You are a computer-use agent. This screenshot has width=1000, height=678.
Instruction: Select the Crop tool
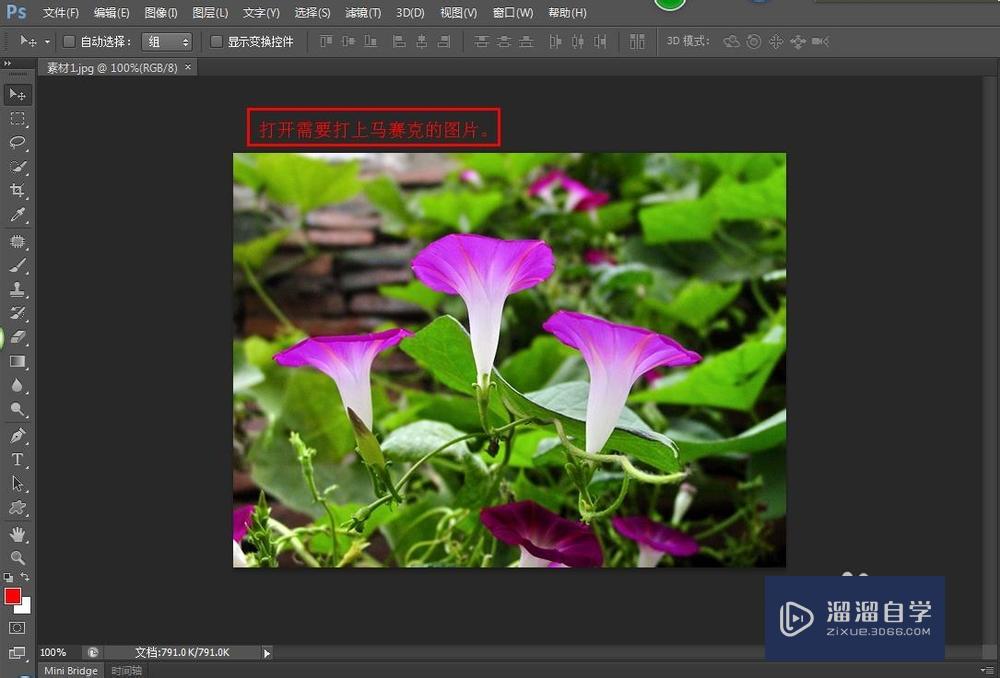tap(18, 190)
